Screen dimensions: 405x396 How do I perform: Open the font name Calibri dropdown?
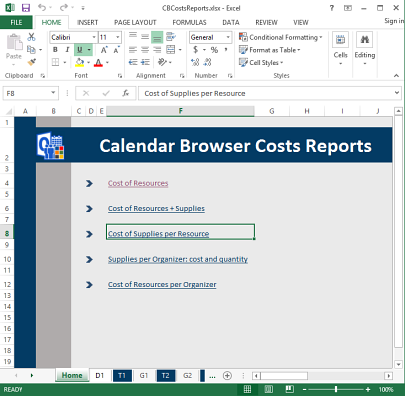coord(94,37)
